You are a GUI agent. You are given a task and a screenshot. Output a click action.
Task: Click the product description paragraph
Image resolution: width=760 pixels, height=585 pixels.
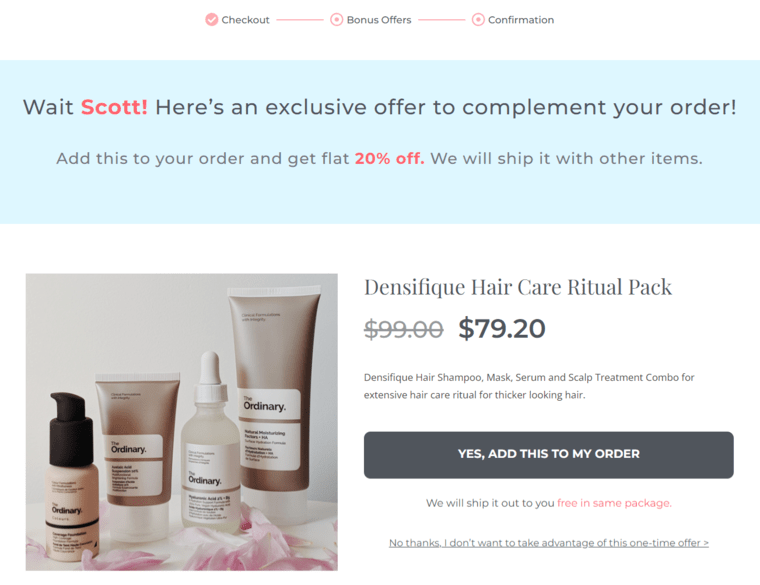(x=529, y=386)
